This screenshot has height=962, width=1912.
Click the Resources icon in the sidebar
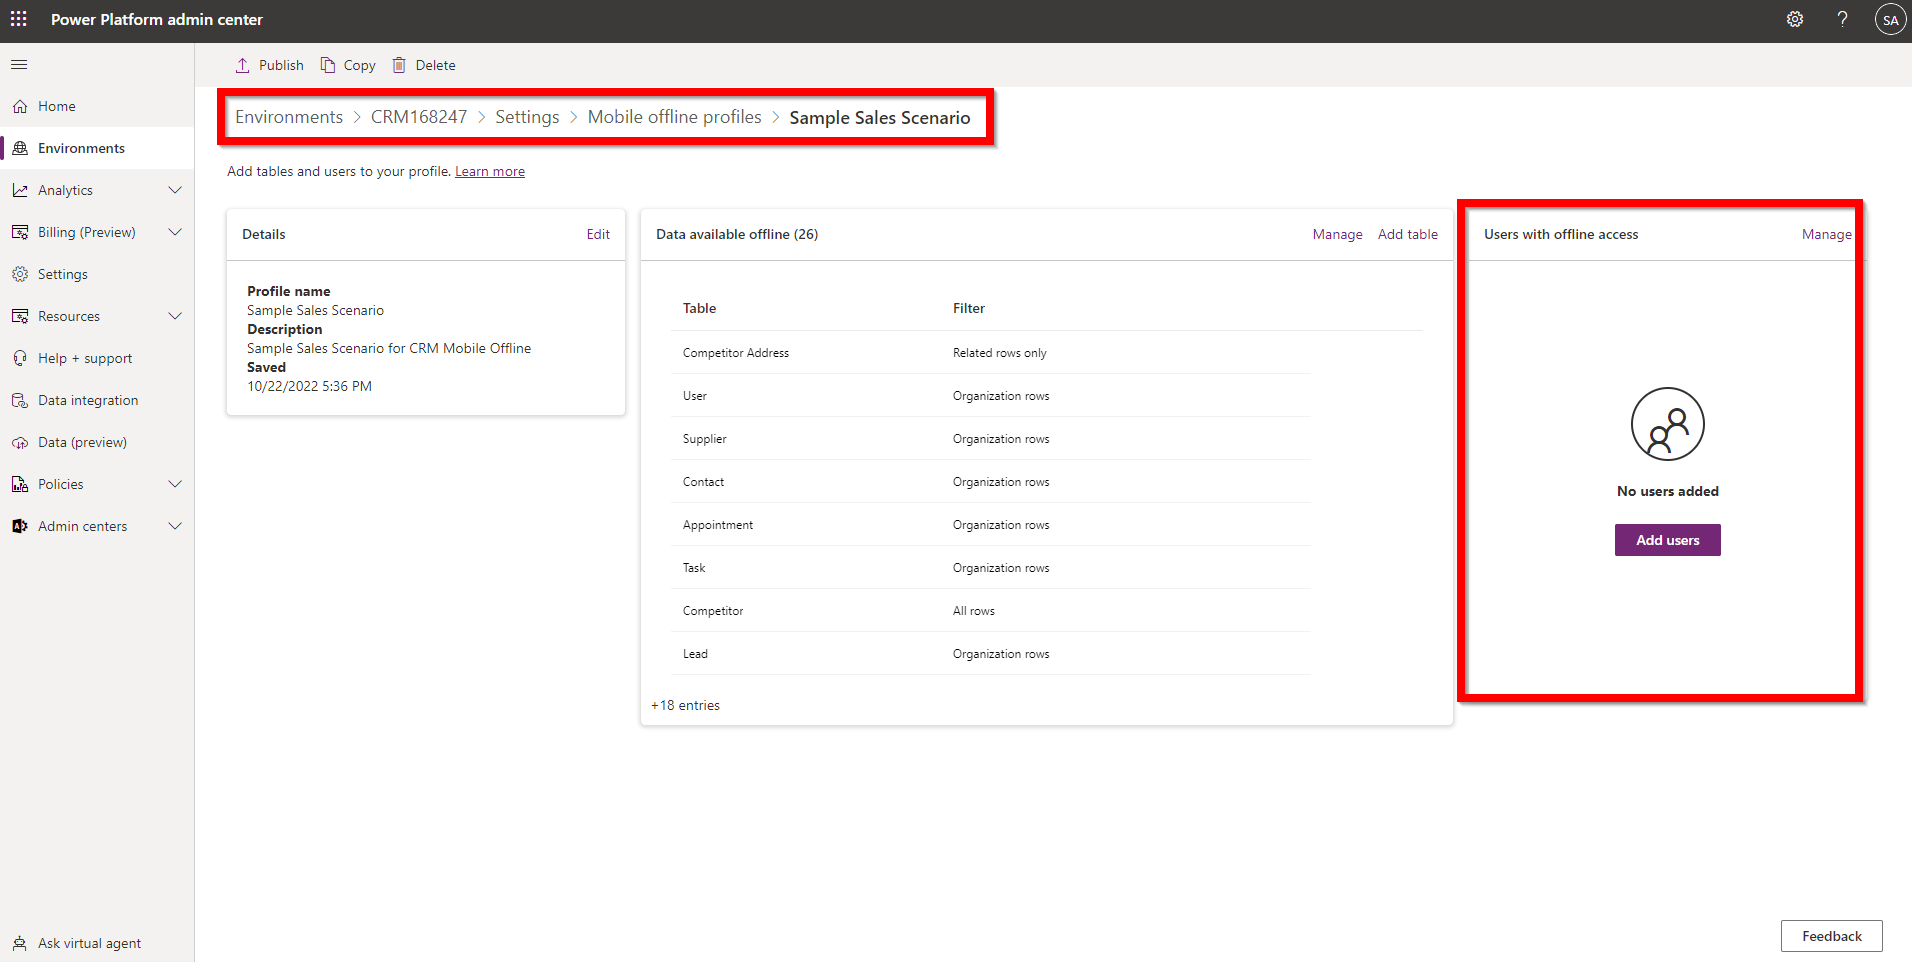[20, 316]
